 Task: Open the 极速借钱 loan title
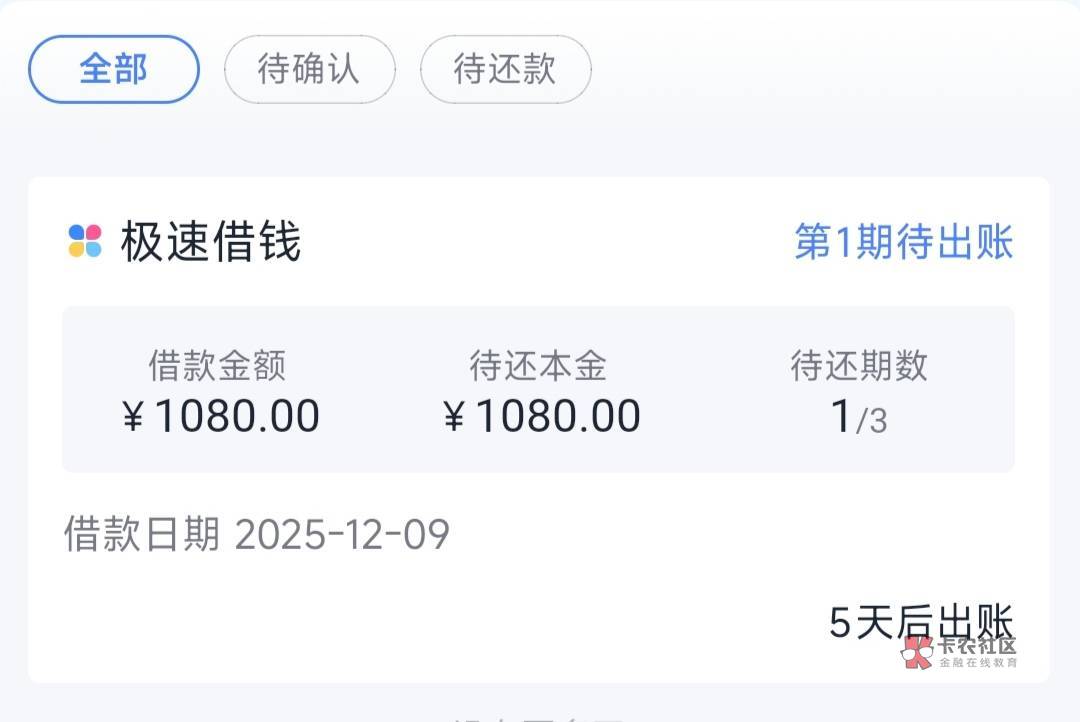click(x=211, y=242)
